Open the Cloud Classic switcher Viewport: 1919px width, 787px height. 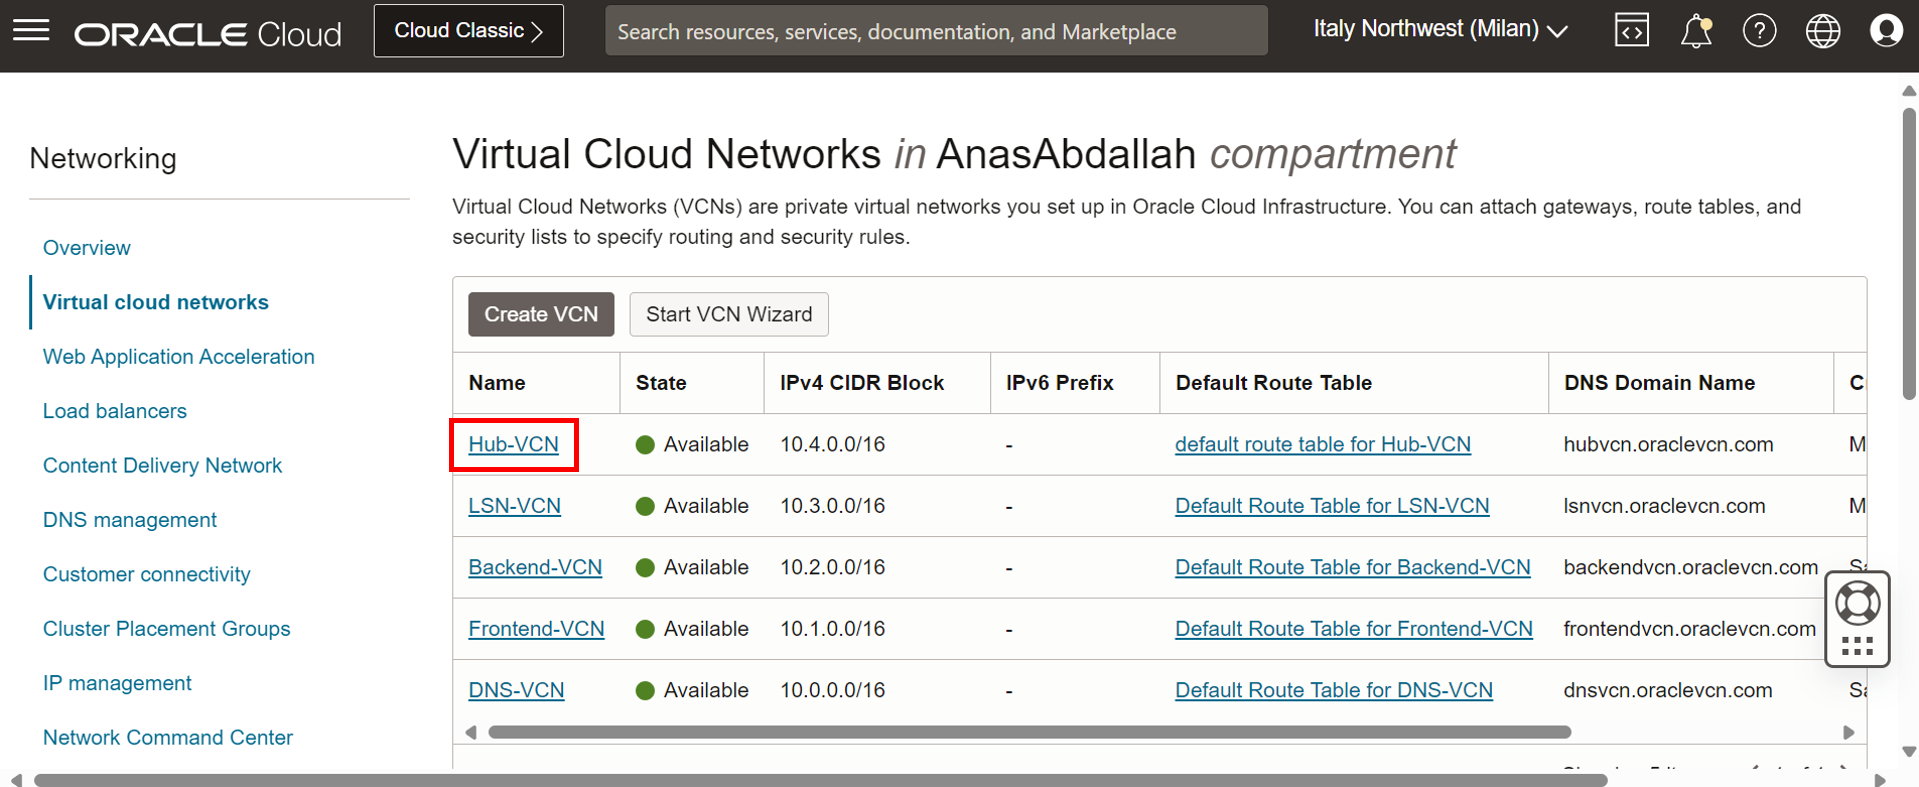(x=468, y=31)
